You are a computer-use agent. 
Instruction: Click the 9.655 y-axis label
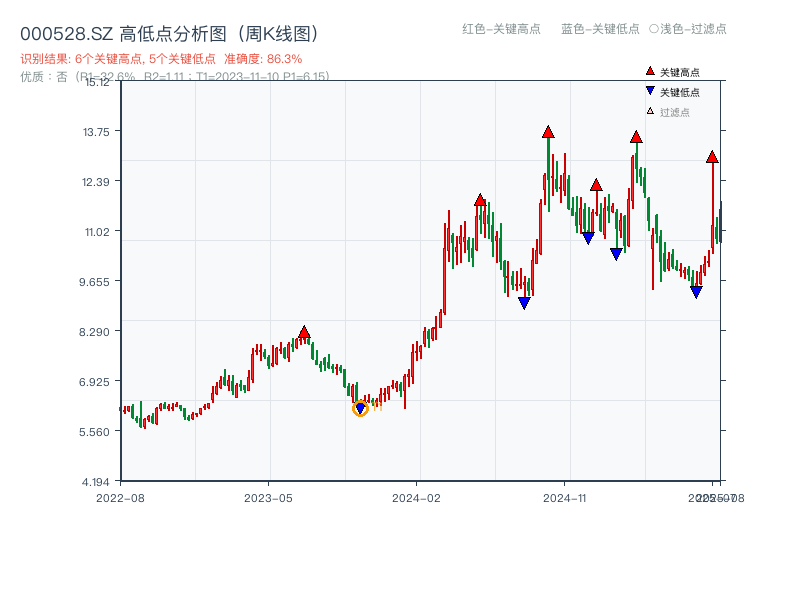coord(94,282)
